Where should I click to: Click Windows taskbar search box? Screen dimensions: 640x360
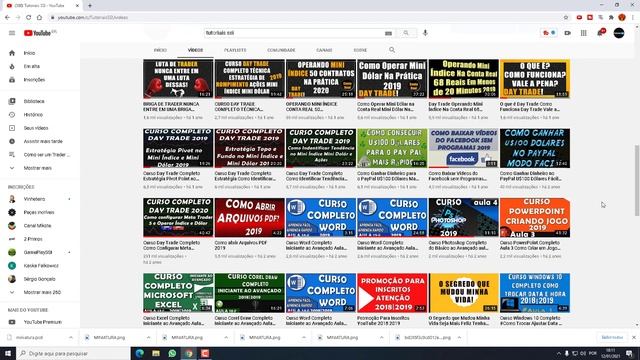pos(73,353)
